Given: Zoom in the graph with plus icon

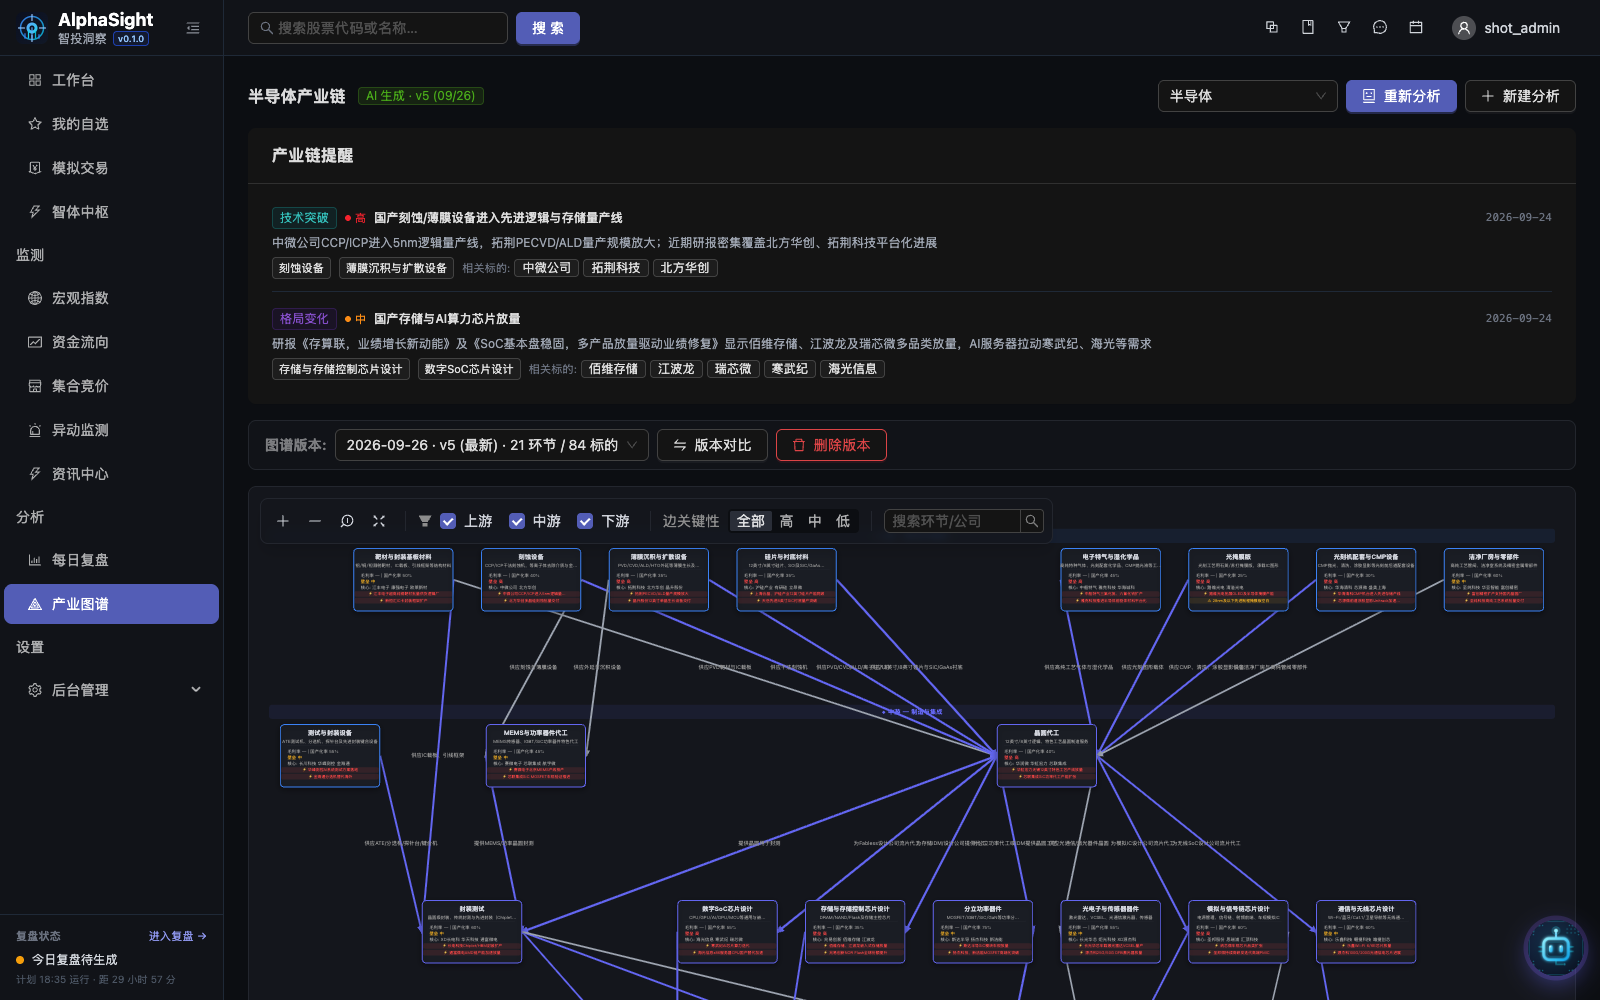Looking at the screenshot, I should [x=283, y=521].
